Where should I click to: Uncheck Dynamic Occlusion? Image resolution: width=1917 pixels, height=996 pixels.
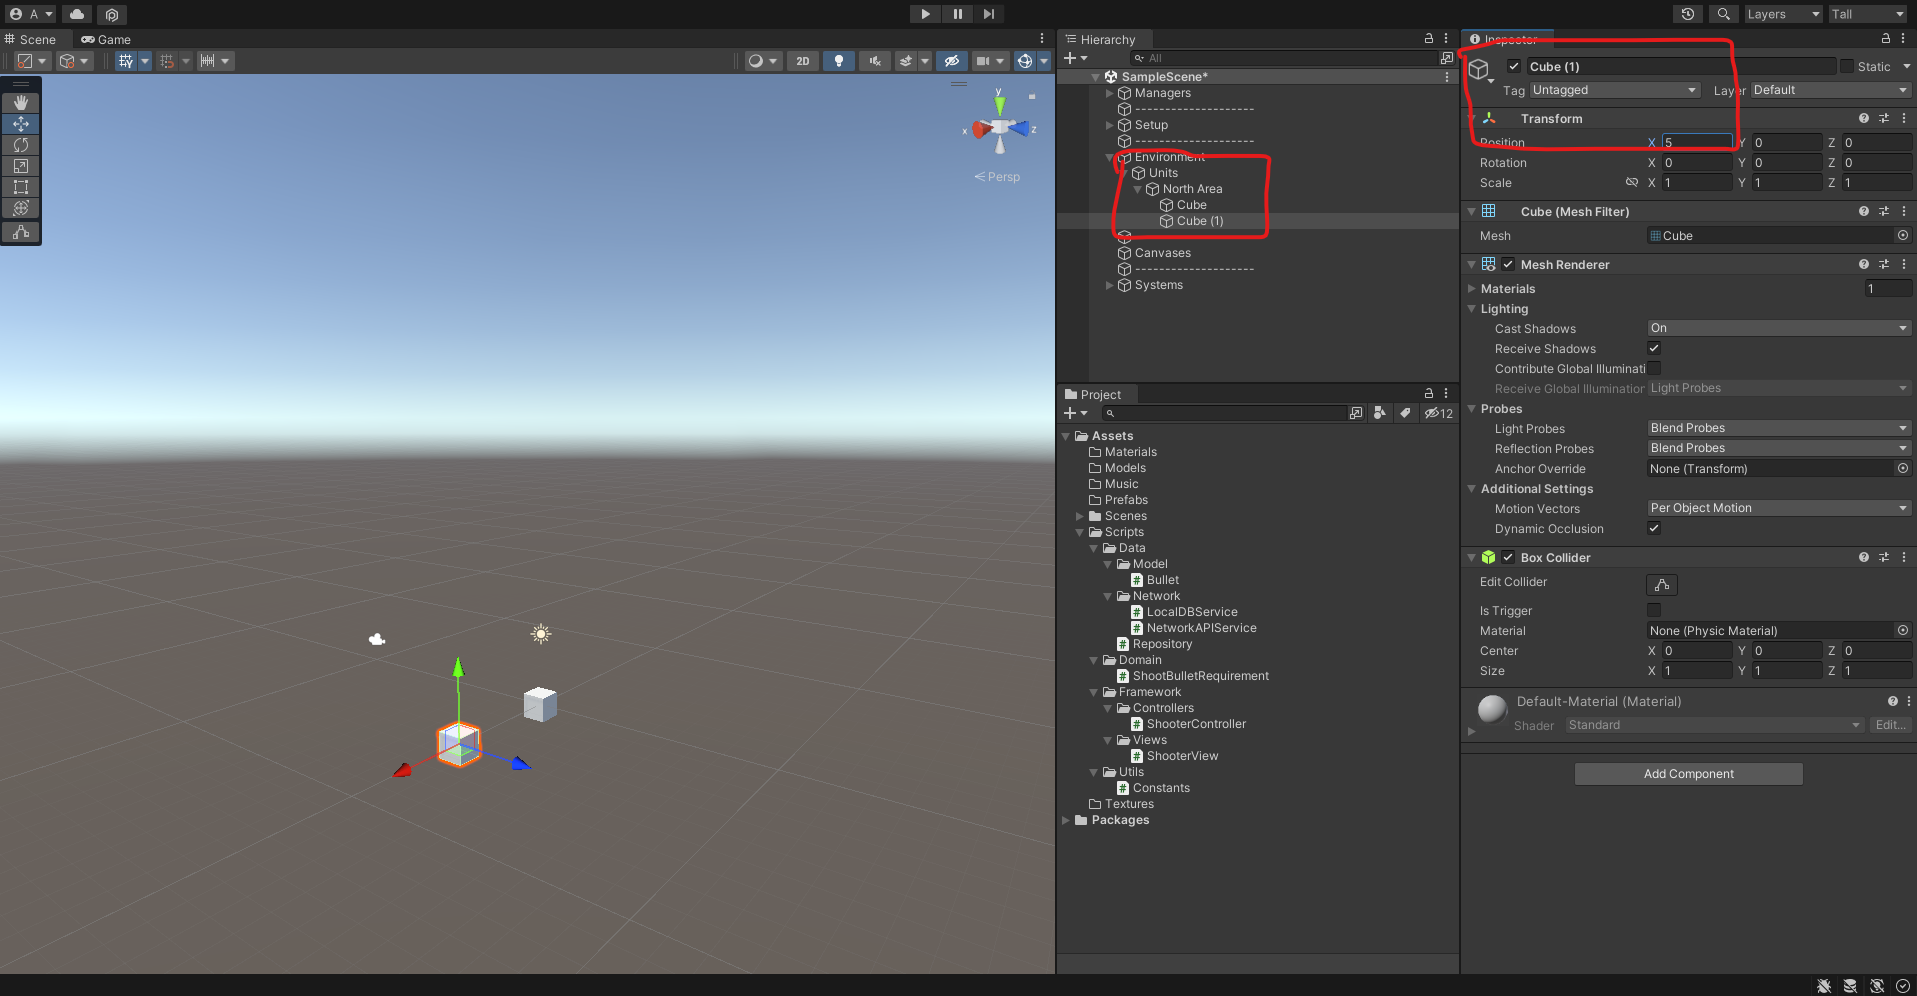(x=1654, y=528)
